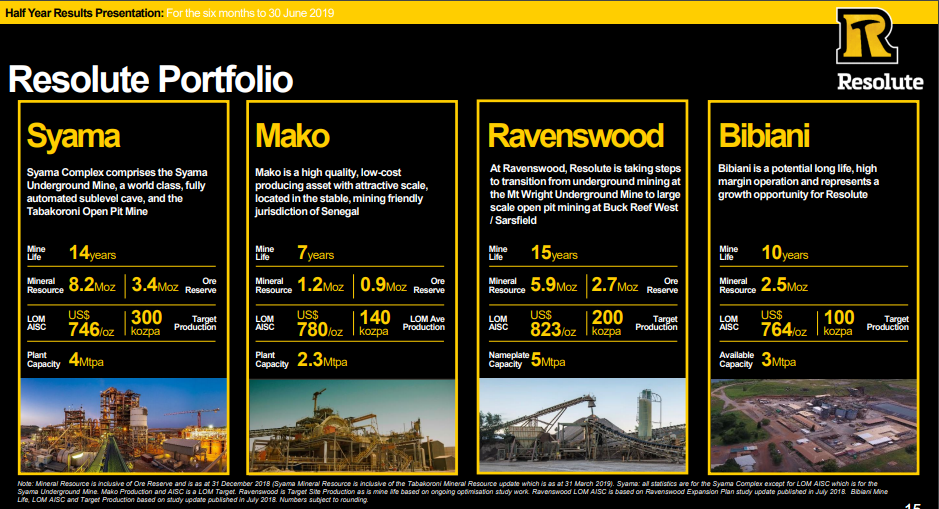939x509 pixels.
Task: Select the Syama card heading
Action: [x=74, y=136]
